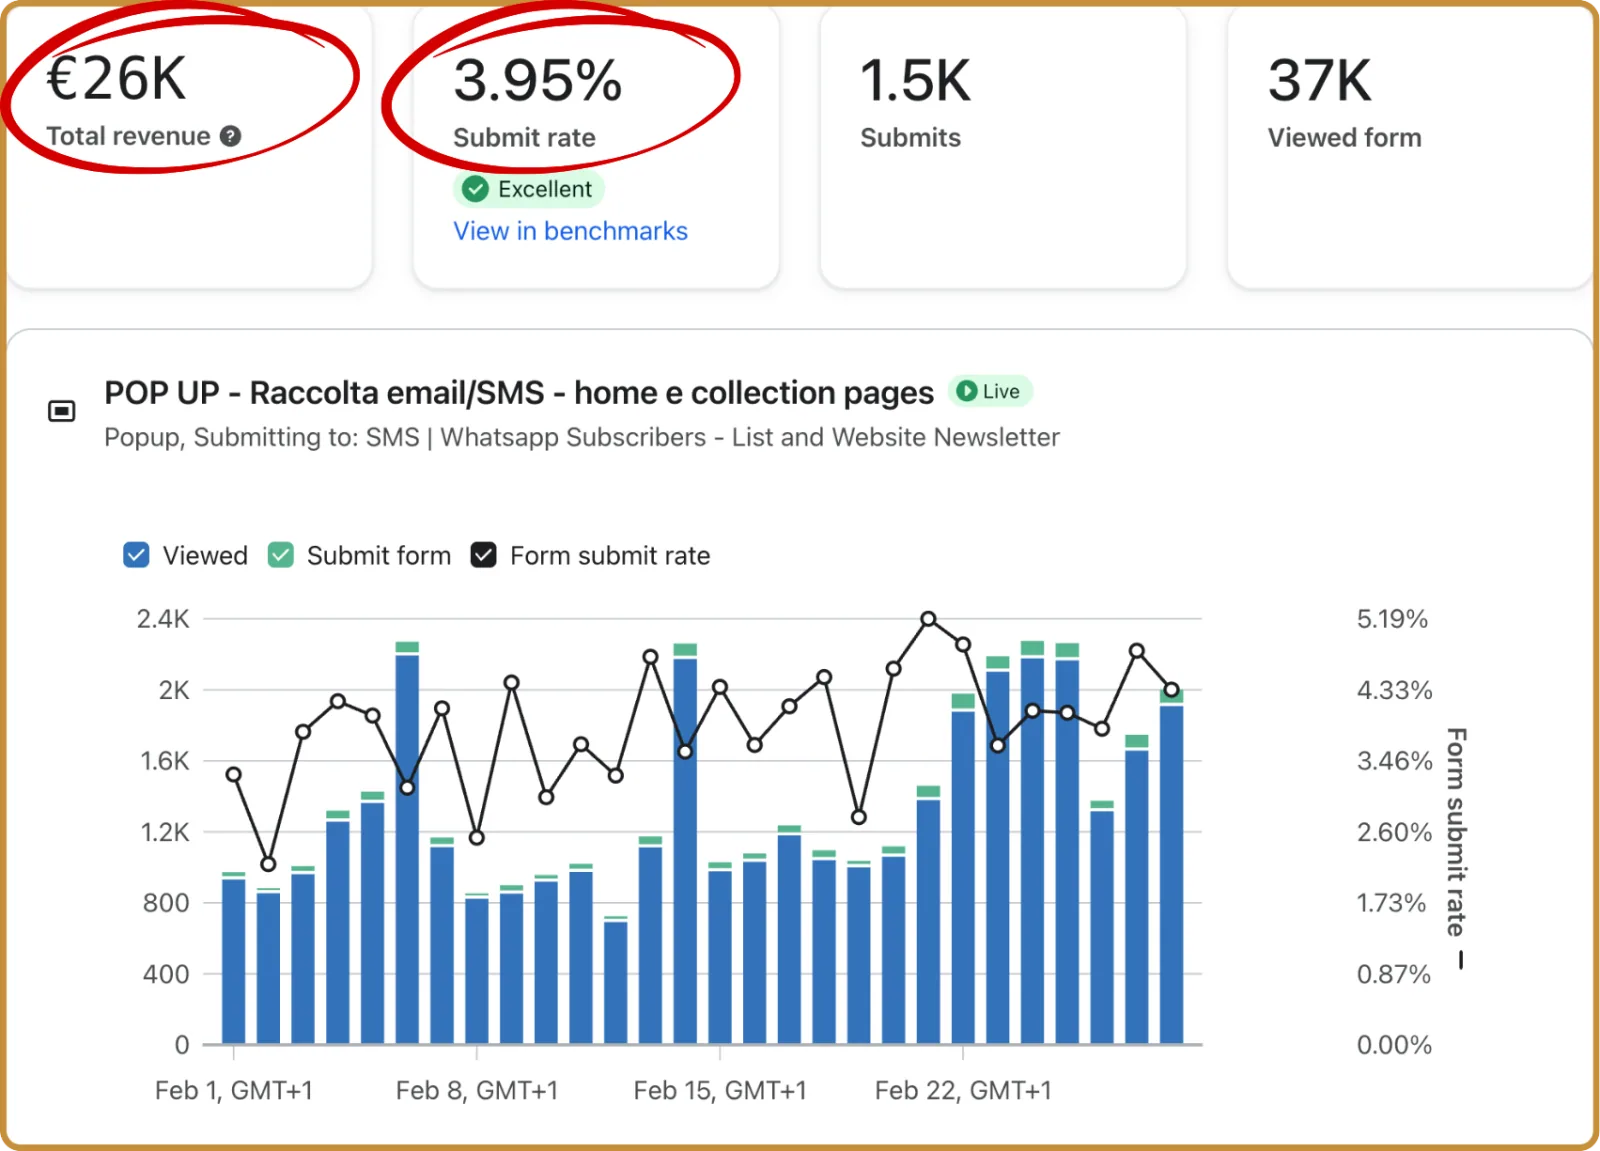The height and width of the screenshot is (1151, 1600).
Task: Click the Feb 22 blue viewed bar
Action: [x=963, y=877]
